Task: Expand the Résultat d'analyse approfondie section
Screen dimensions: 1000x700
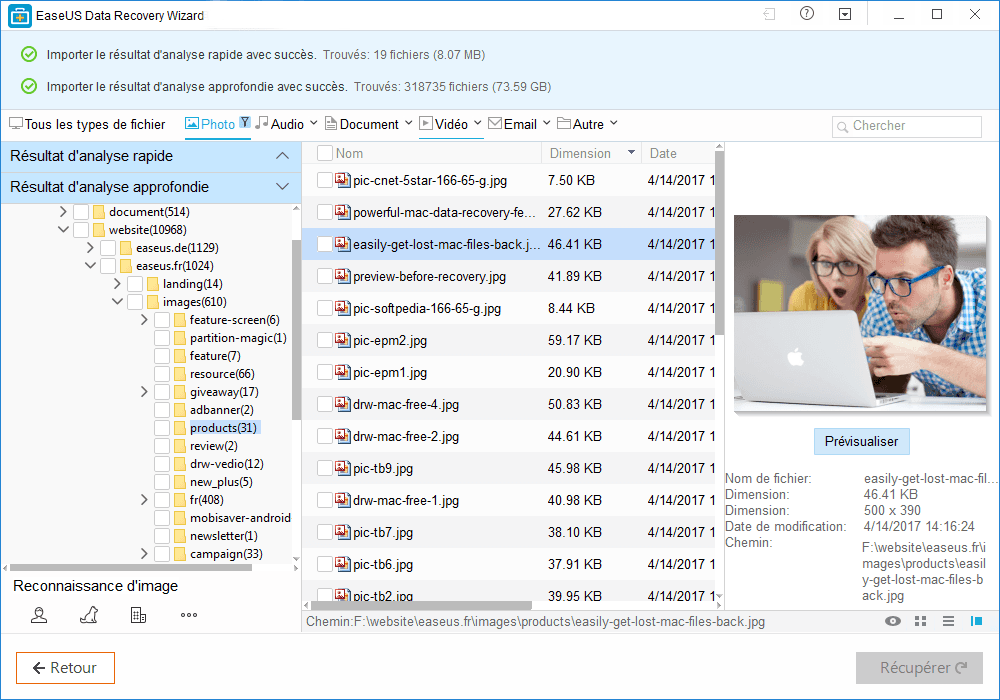Action: pos(283,187)
